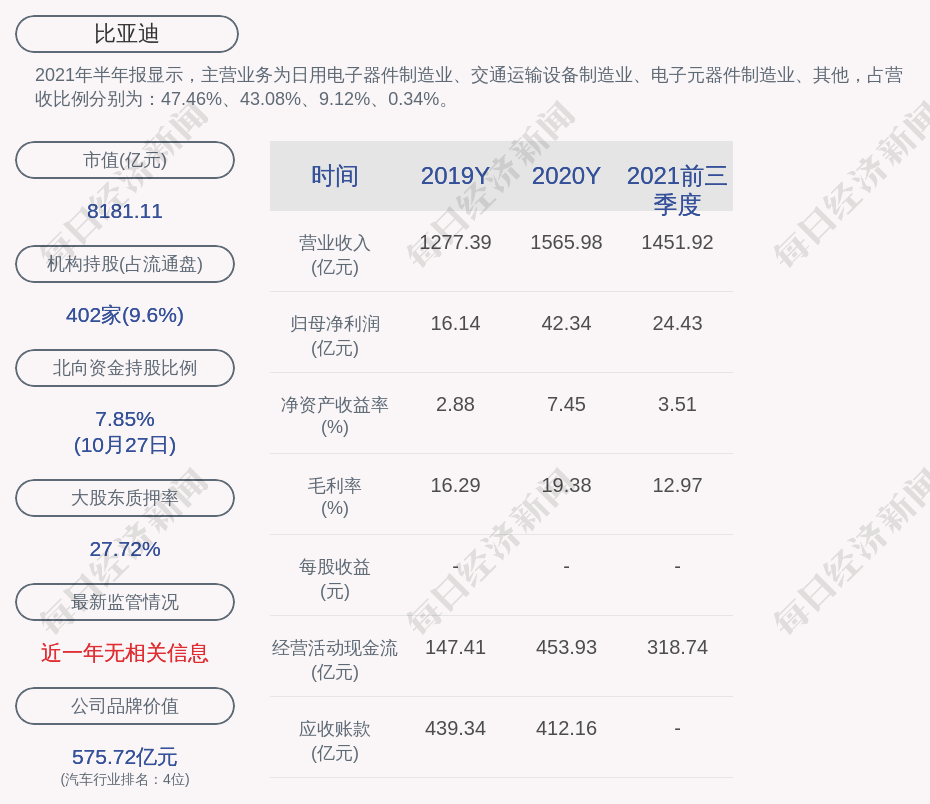Click the 时间 column header
The image size is (930, 804).
[x=335, y=176]
